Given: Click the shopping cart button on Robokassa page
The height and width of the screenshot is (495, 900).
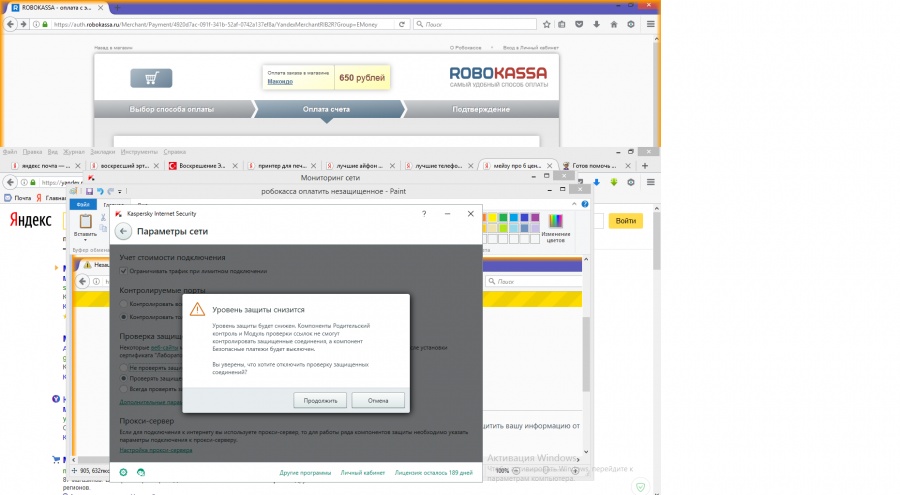Looking at the screenshot, I should click(x=151, y=78).
